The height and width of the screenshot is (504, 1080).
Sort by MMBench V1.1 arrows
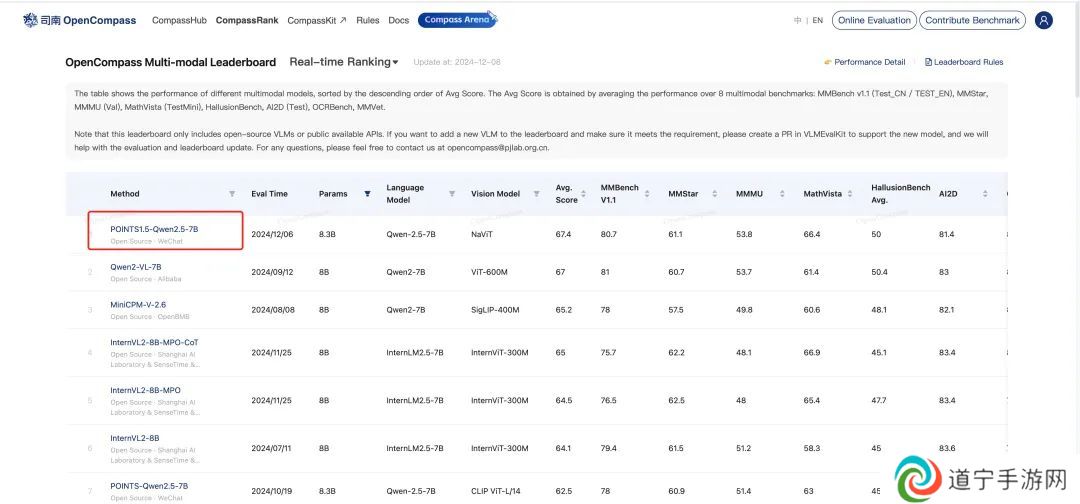click(x=647, y=194)
